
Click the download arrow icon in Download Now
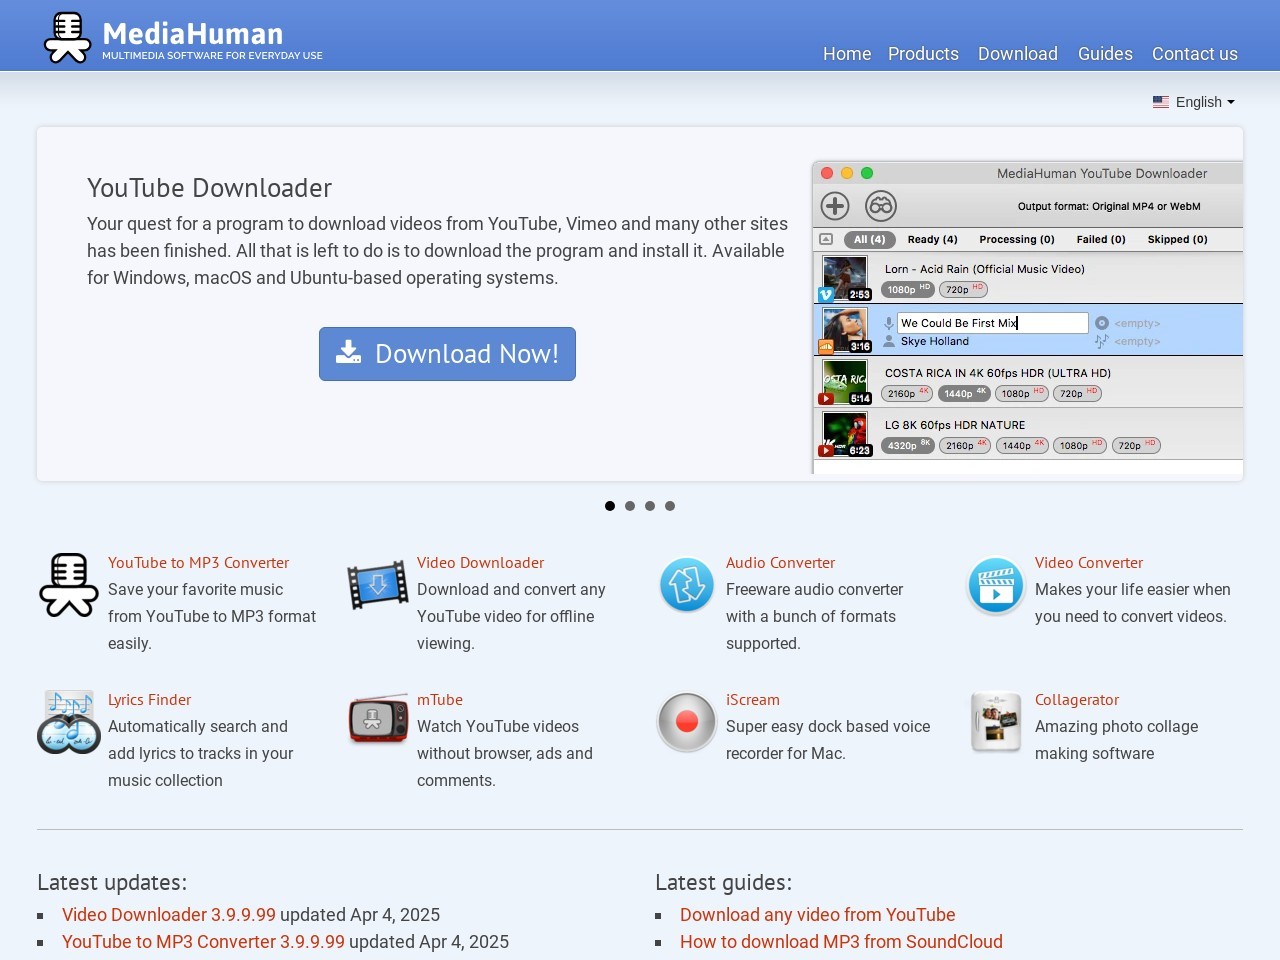[348, 352]
